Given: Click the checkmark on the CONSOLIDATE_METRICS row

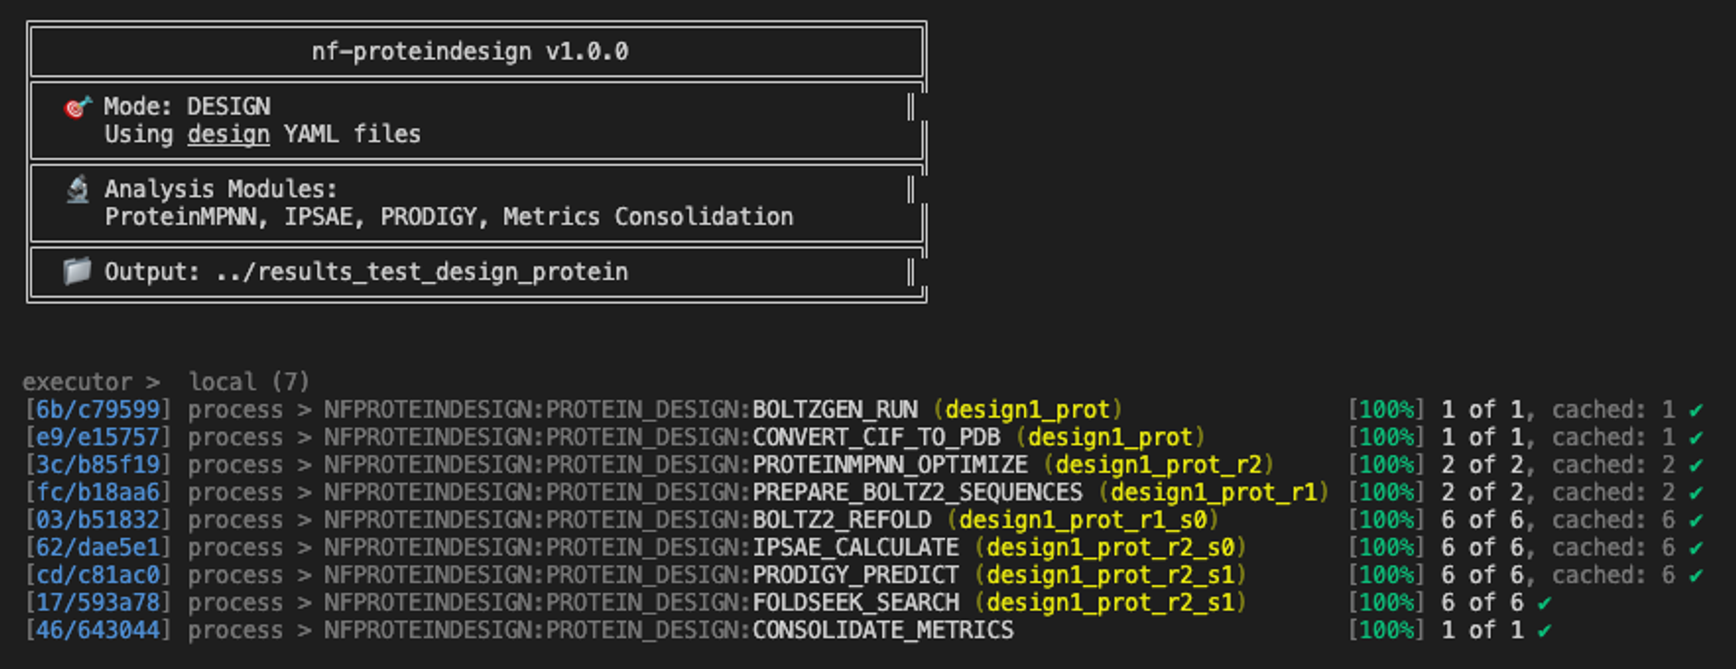Looking at the screenshot, I should point(1544,630).
